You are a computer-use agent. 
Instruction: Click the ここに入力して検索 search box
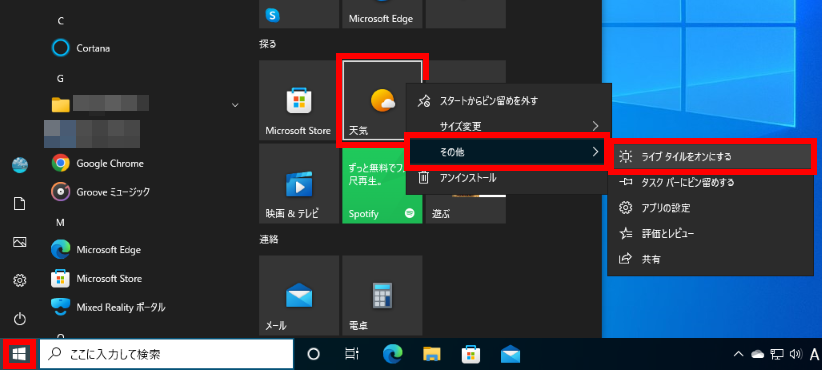pos(167,355)
